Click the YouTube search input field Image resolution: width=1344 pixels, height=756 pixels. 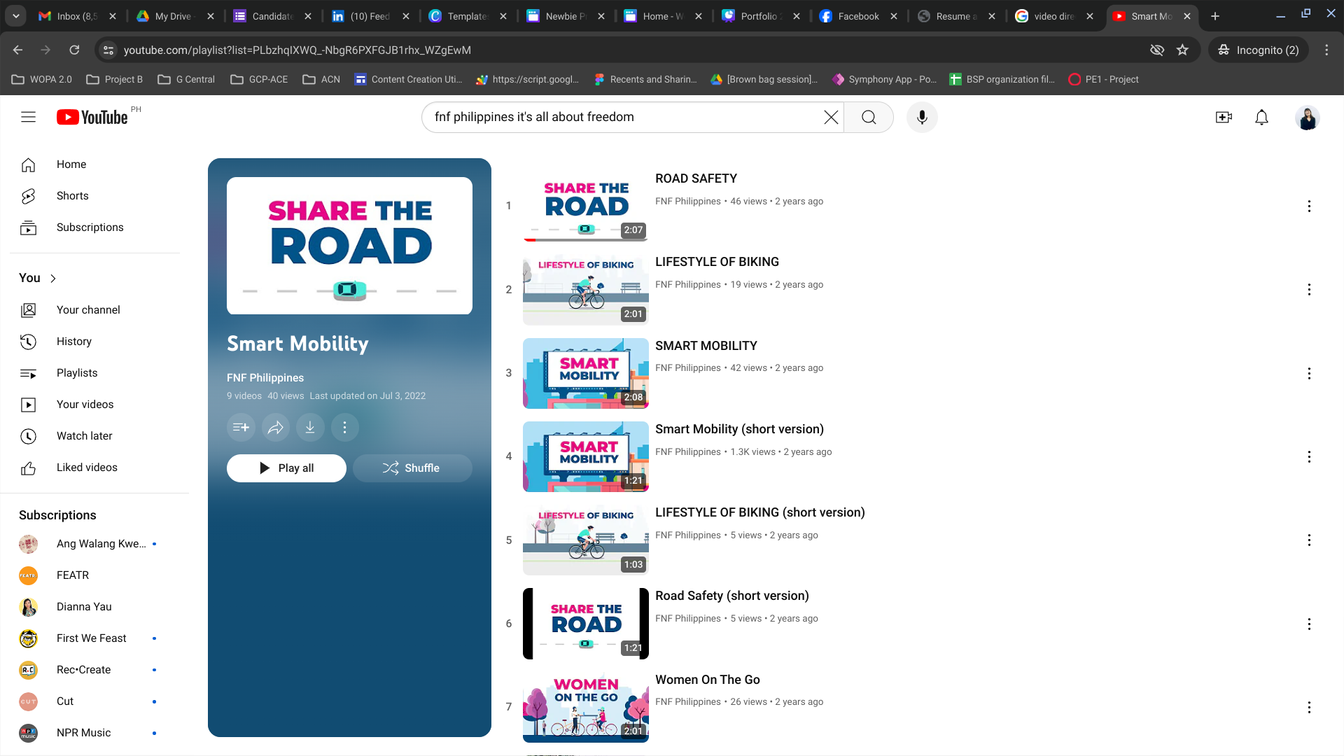coord(626,117)
